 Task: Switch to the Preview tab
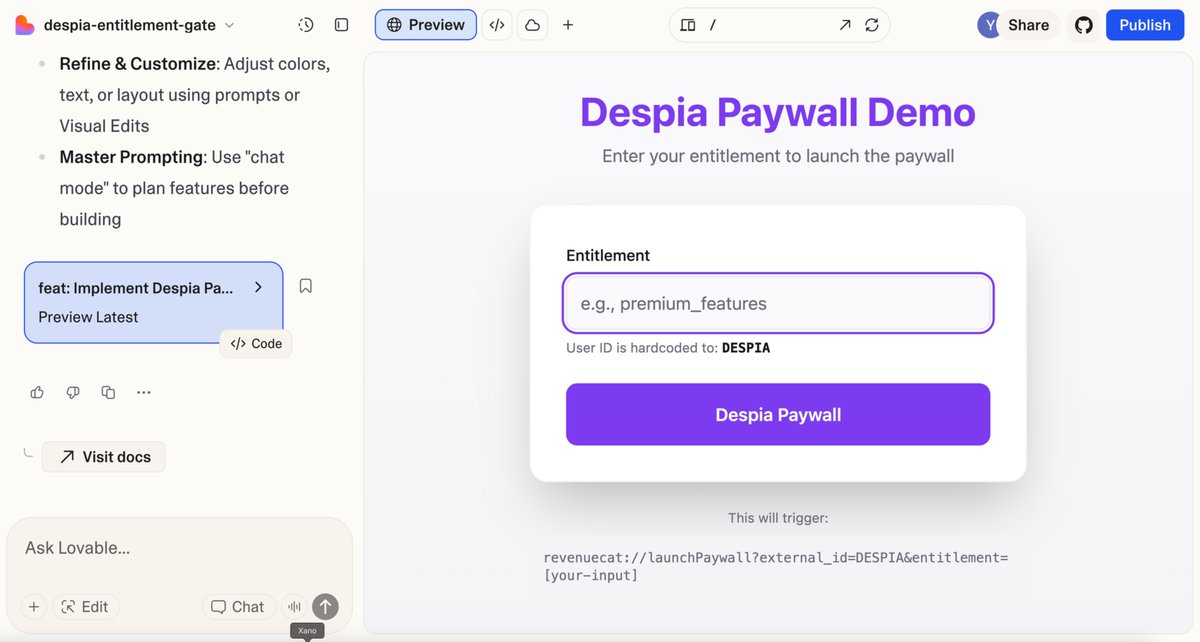(426, 25)
